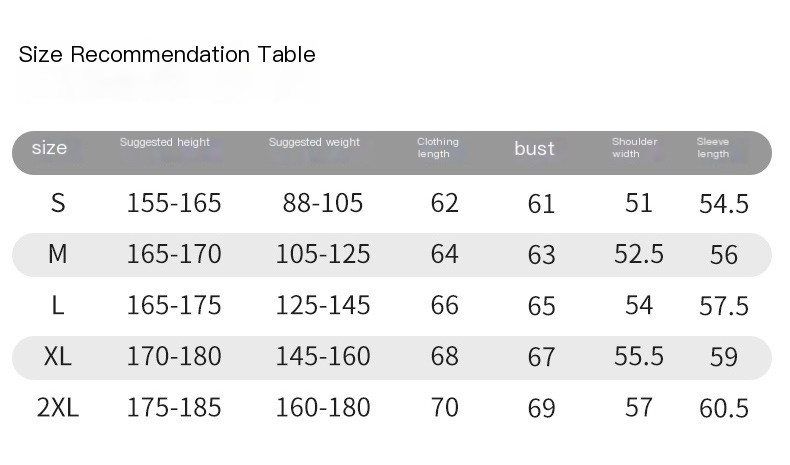Select clothing length value 70

point(444,408)
